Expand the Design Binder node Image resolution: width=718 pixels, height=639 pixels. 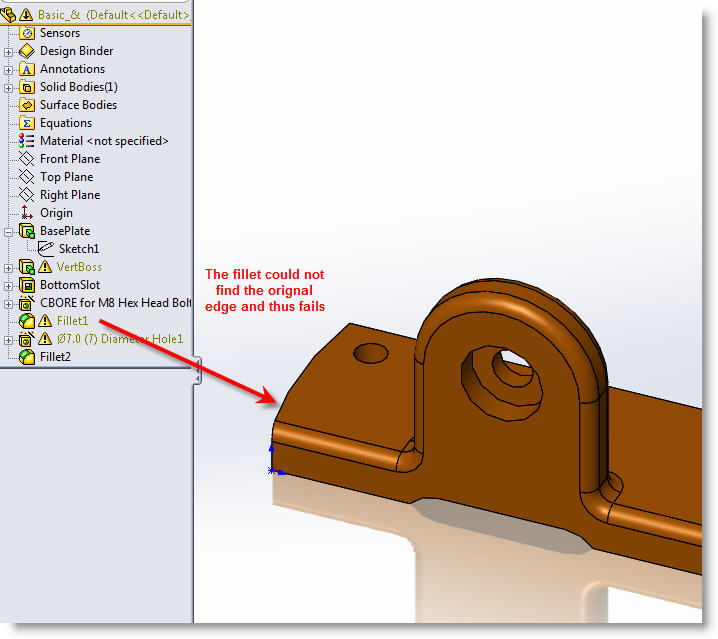tap(9, 51)
